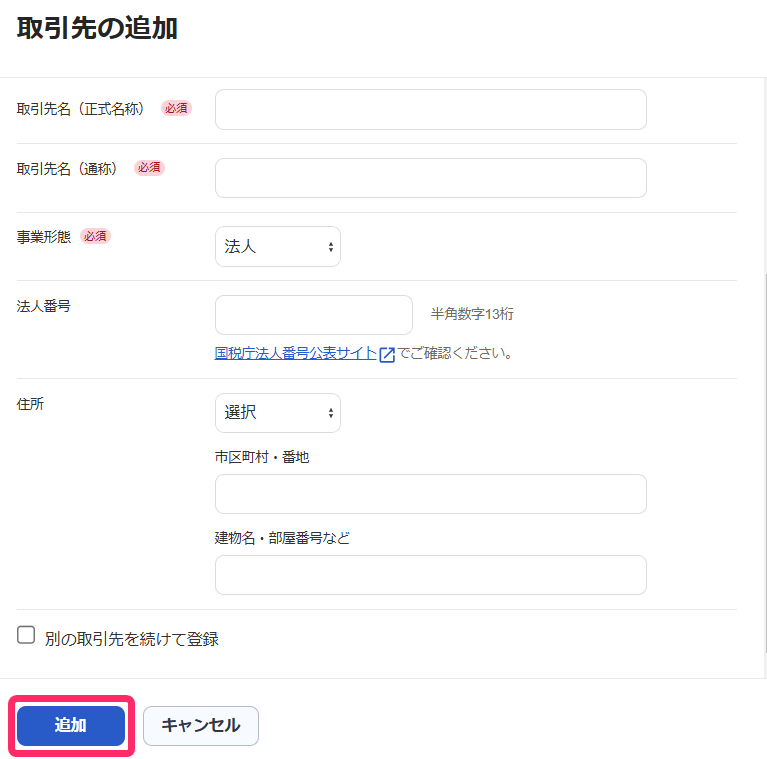Click the 建物名・部屋番号など label text
This screenshot has width=767, height=759.
click(282, 538)
